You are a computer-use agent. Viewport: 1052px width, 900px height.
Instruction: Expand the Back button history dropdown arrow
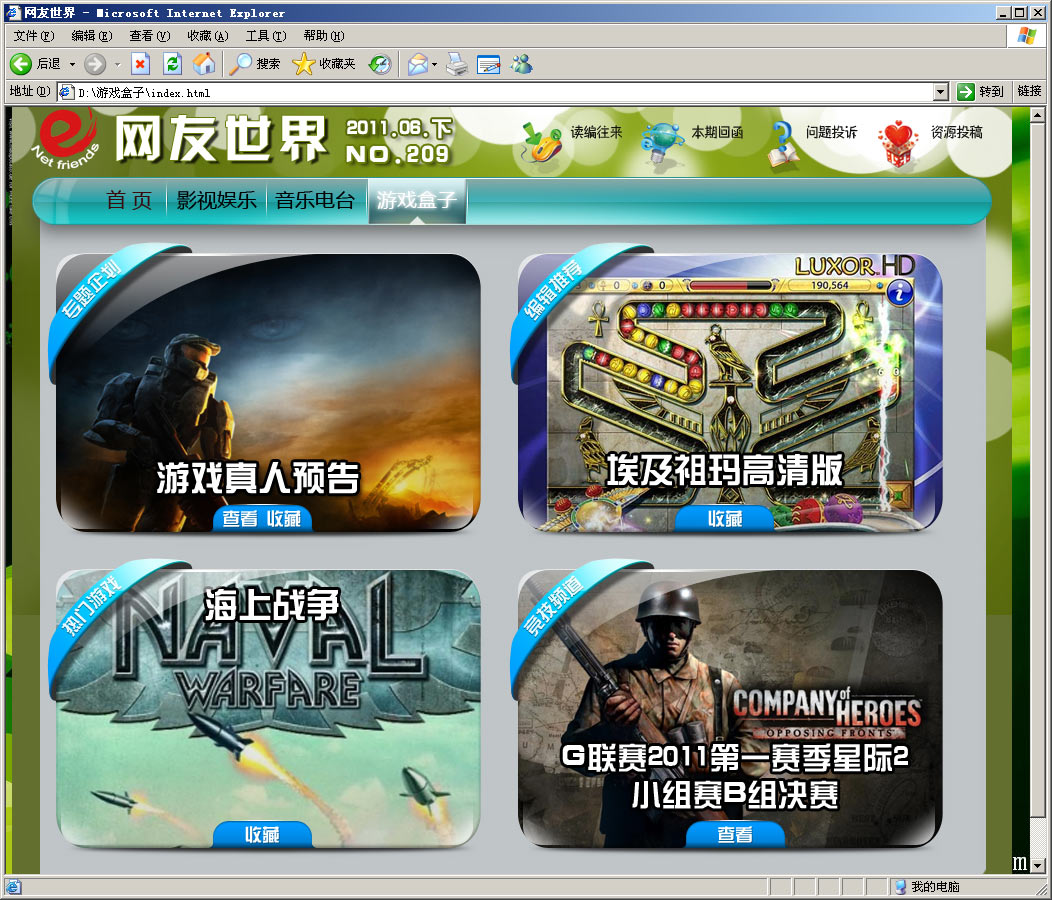pos(72,64)
